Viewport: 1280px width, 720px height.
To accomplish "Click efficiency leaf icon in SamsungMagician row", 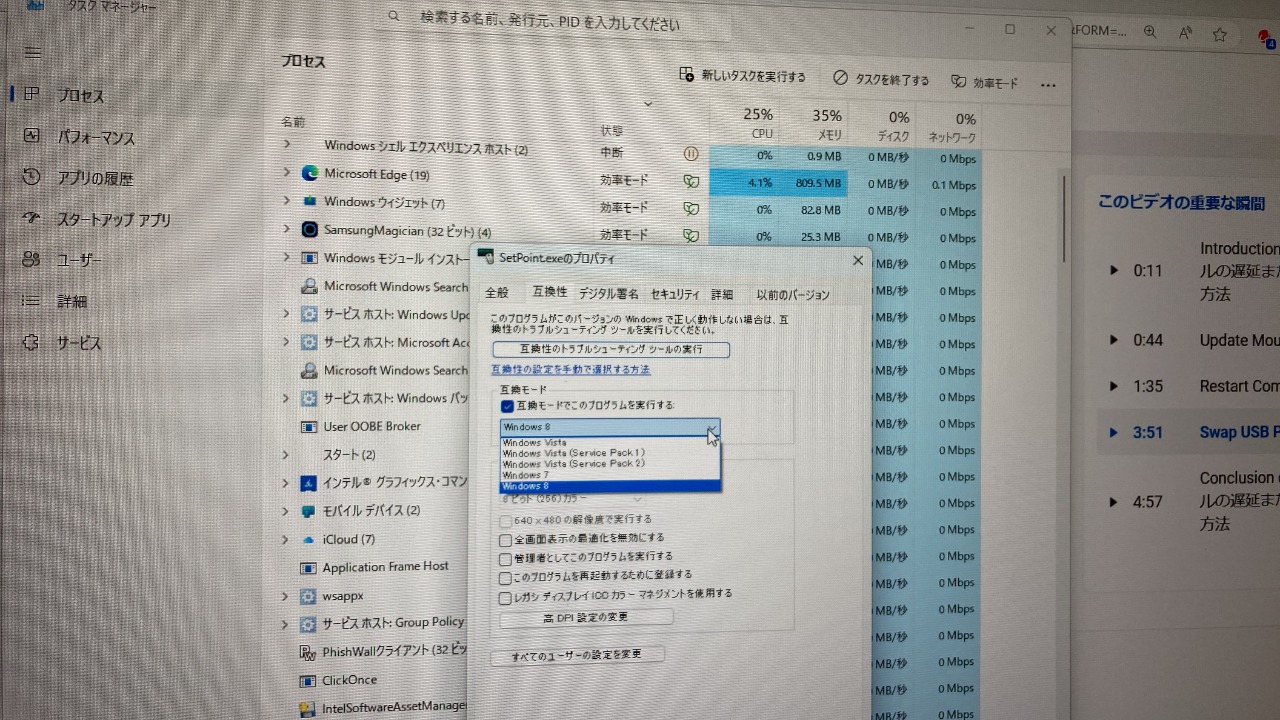I will click(x=690, y=236).
